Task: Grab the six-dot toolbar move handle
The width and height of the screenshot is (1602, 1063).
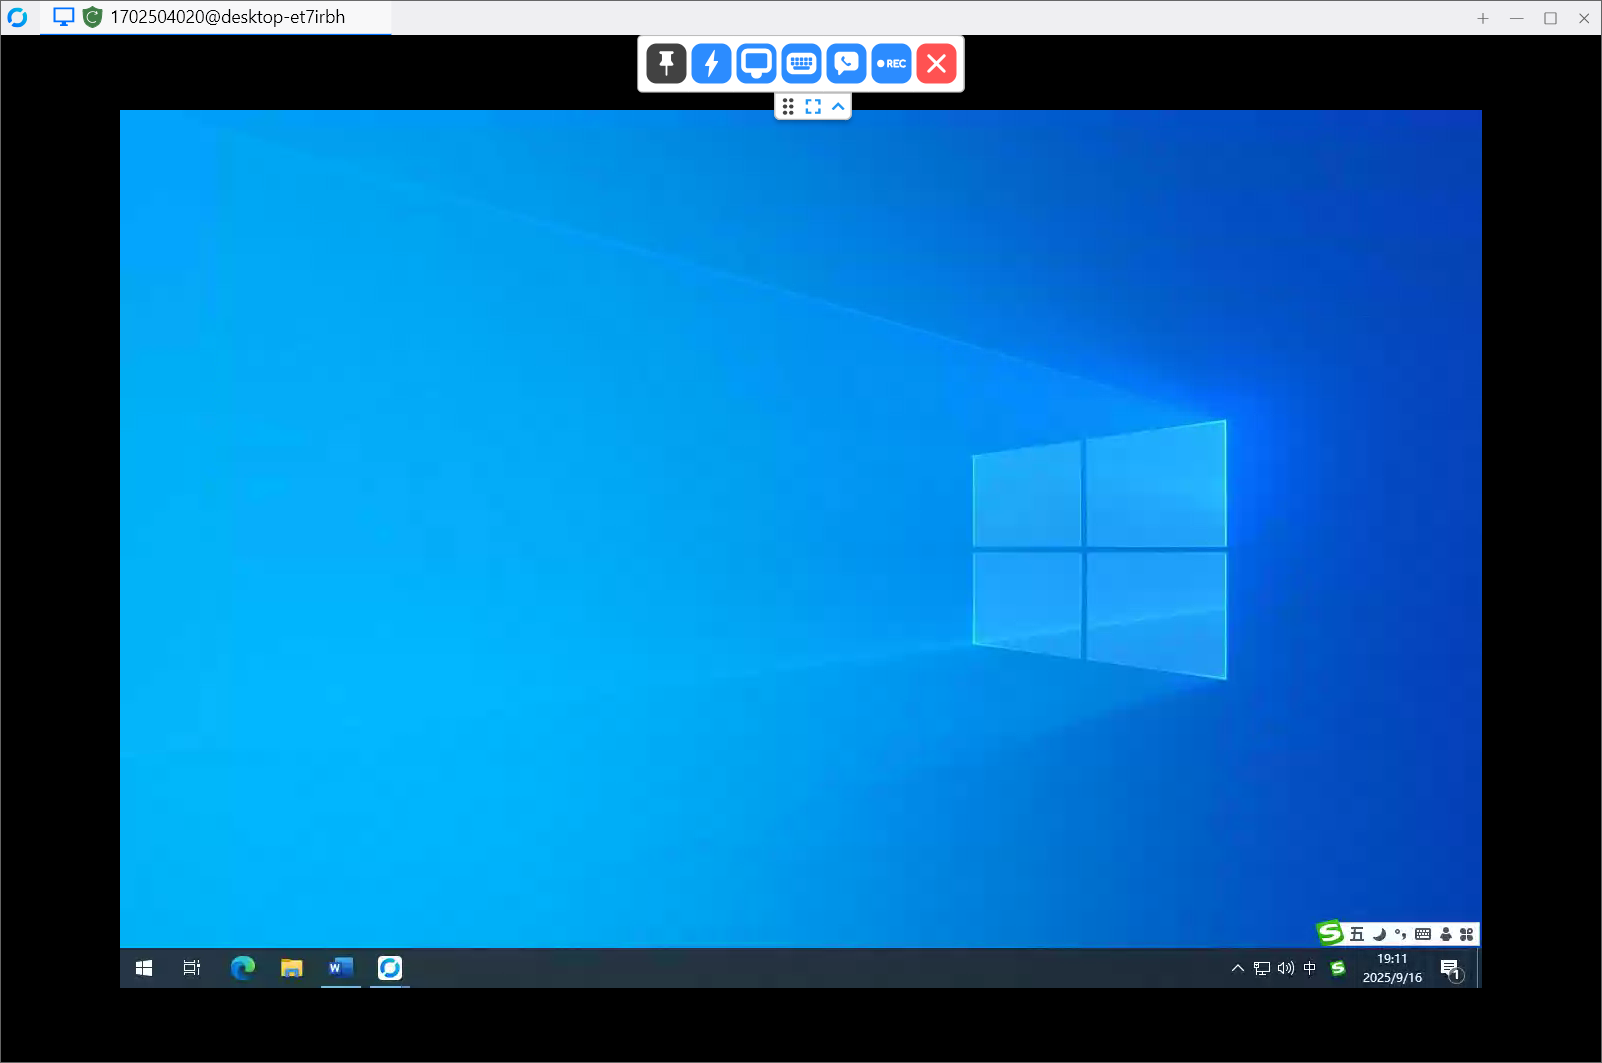Action: (x=788, y=106)
